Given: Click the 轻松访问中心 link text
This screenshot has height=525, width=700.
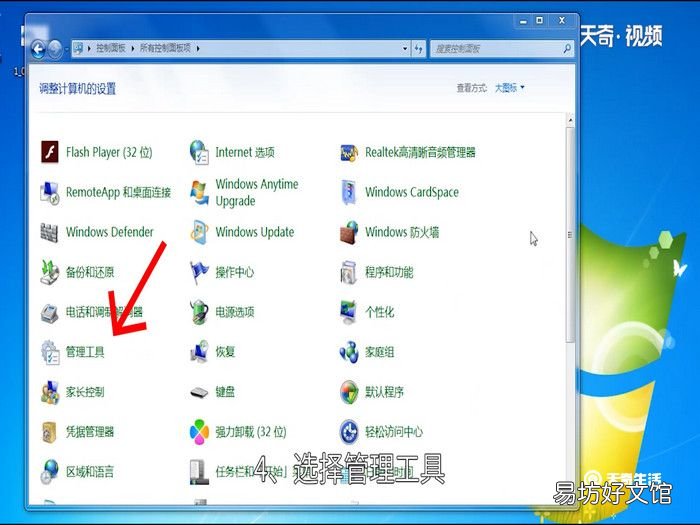Looking at the screenshot, I should (394, 432).
